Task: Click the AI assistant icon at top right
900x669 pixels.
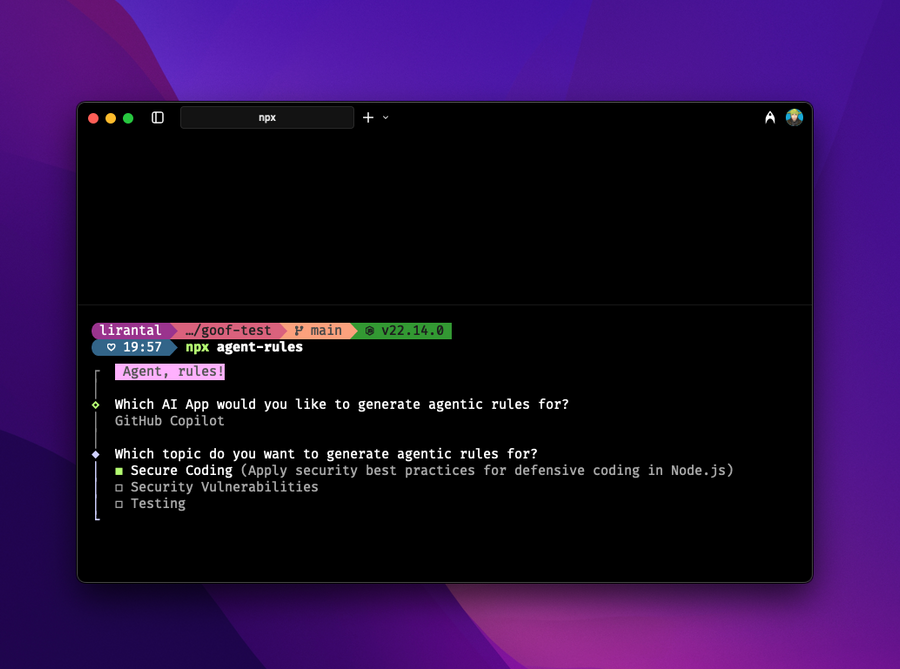Action: click(x=769, y=117)
